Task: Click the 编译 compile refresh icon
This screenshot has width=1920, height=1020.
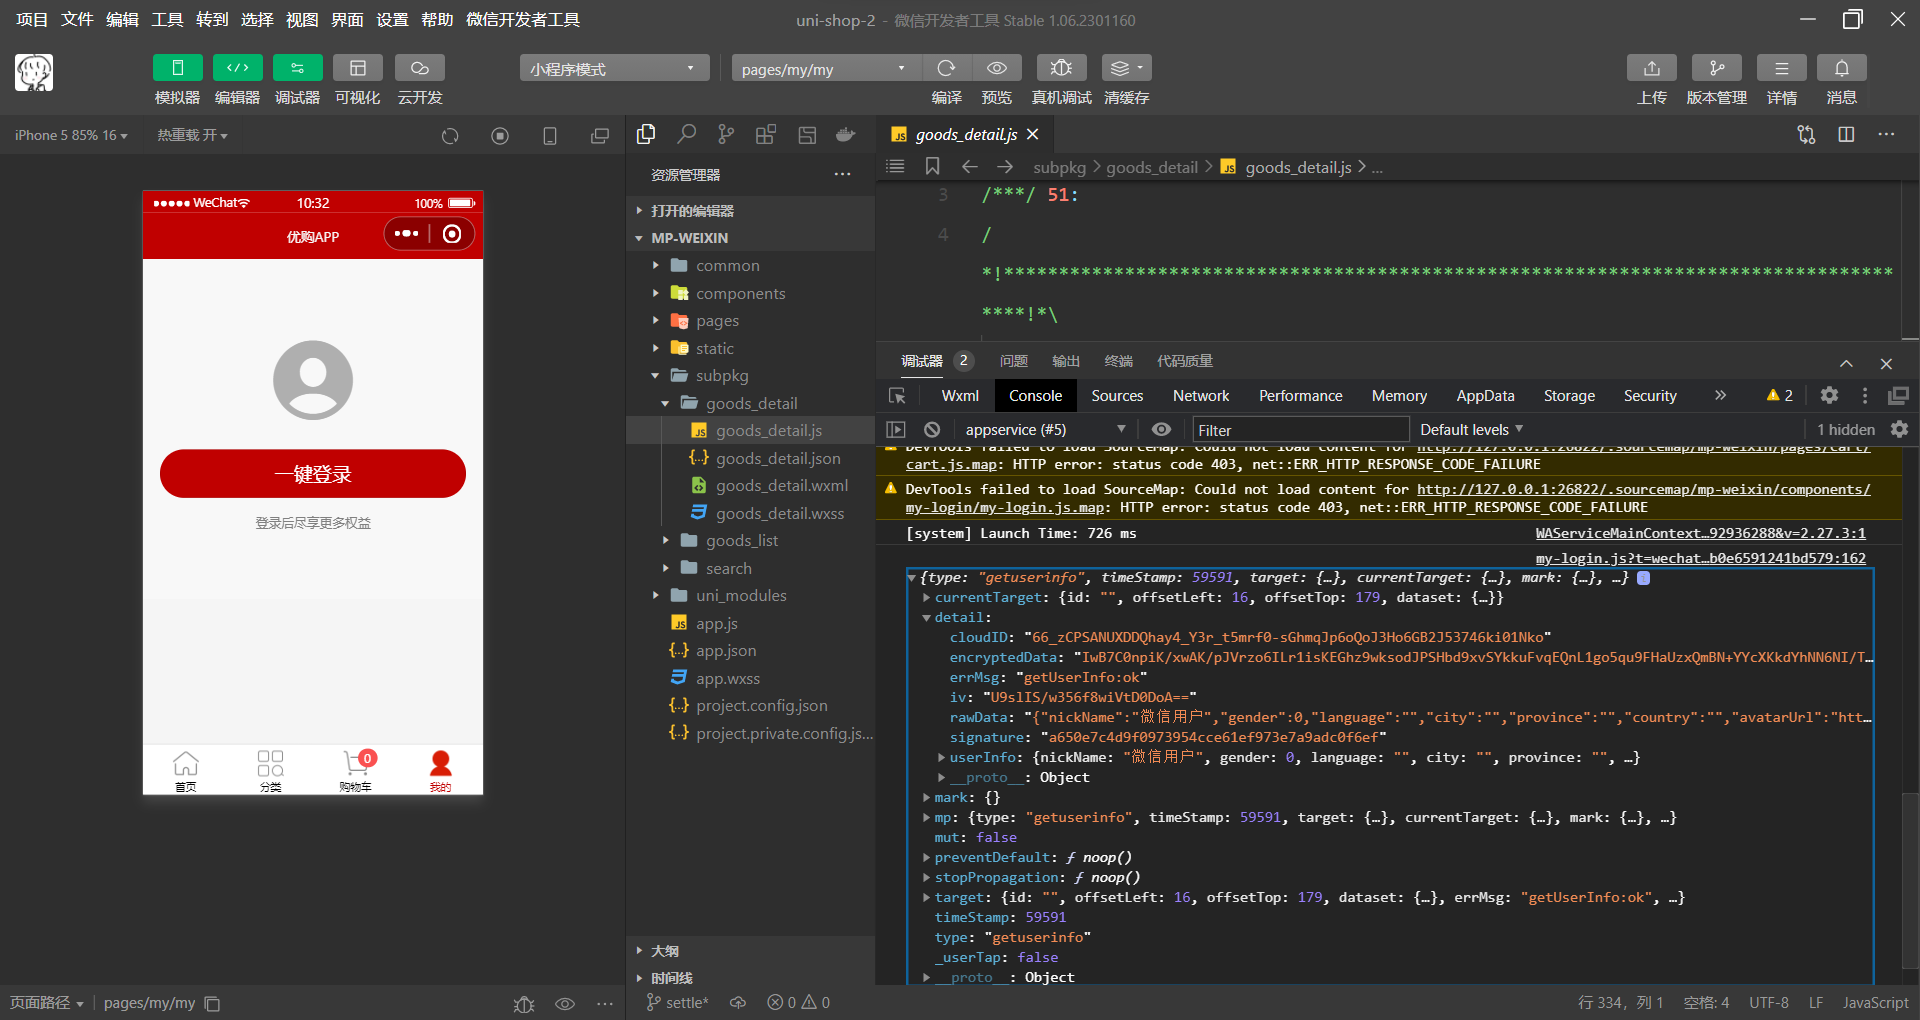Action: pyautogui.click(x=946, y=68)
